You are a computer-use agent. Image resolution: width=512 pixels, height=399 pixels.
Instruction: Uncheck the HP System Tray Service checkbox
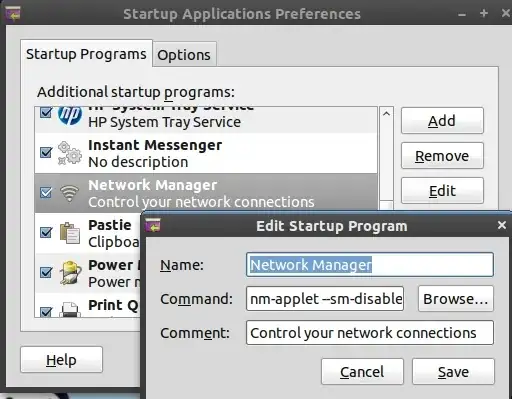pos(46,112)
